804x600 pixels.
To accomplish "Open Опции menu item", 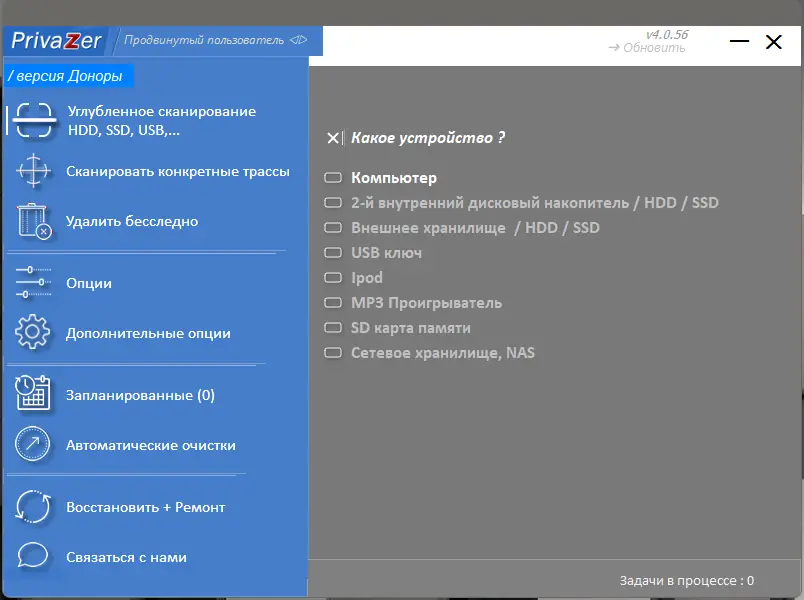I will 89,283.
